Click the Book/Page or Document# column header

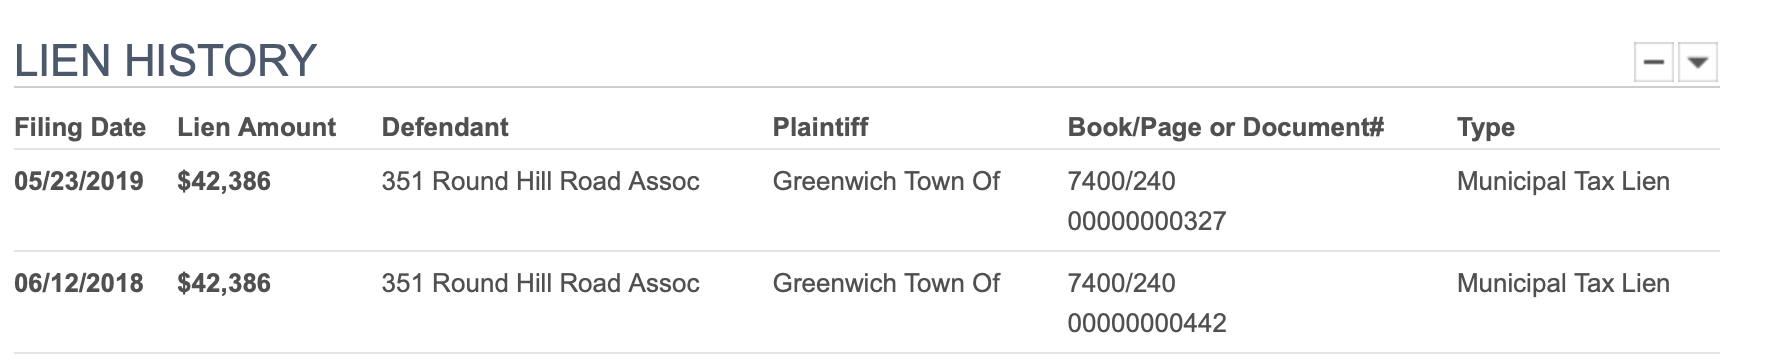(x=1226, y=128)
